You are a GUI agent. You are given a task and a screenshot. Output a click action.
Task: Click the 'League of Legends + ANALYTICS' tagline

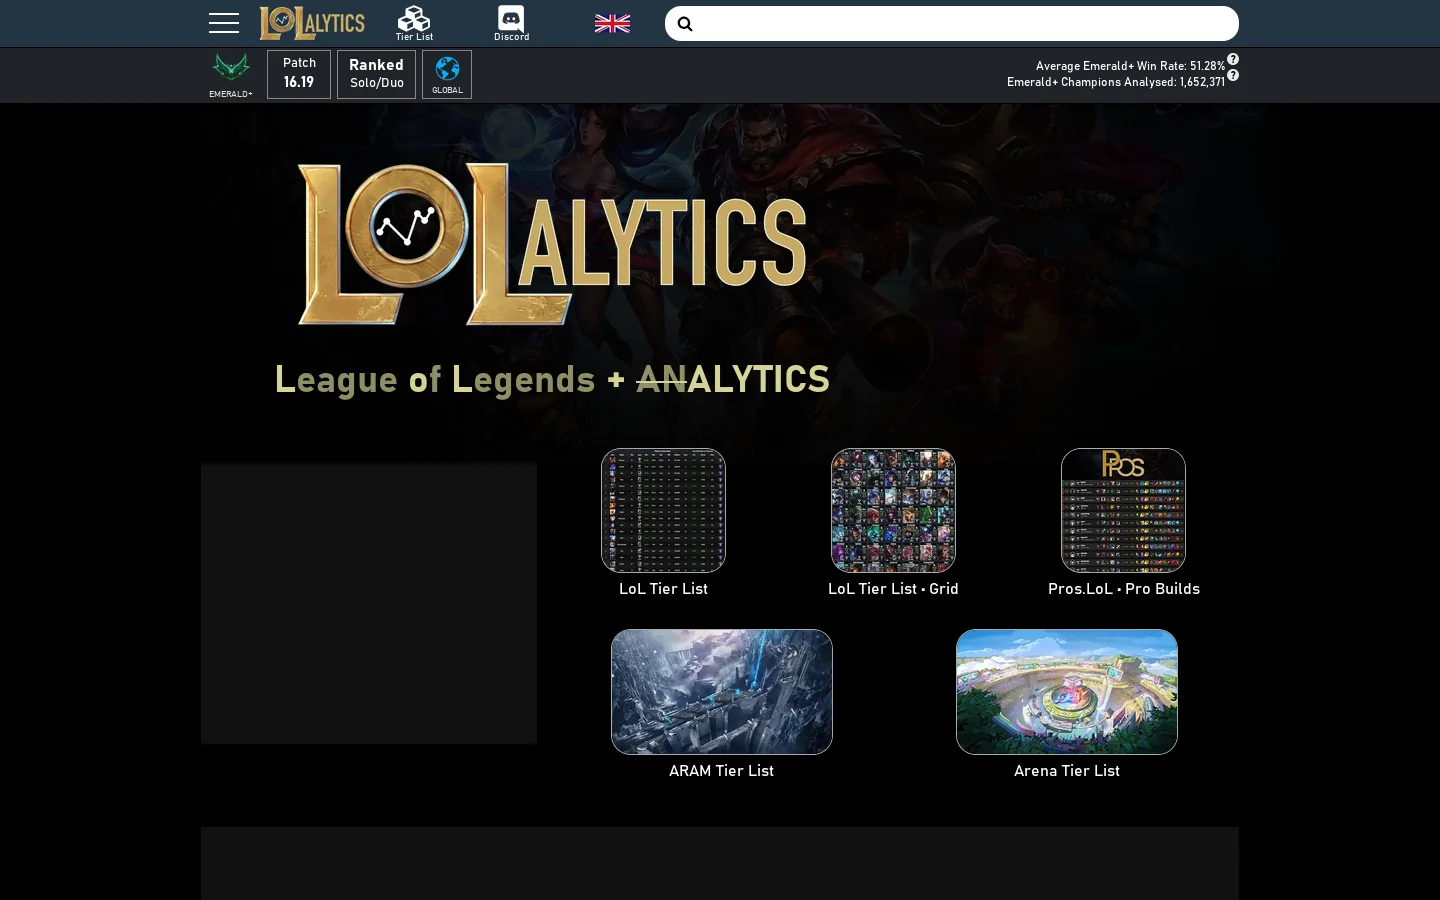[x=552, y=379]
